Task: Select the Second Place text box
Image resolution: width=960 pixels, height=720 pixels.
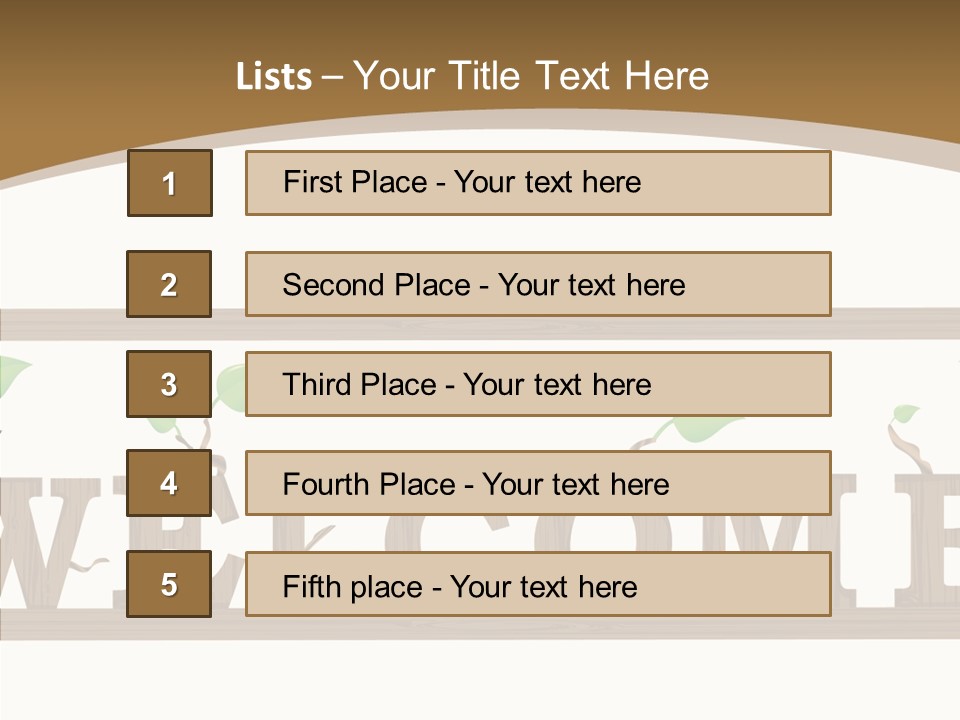Action: tap(538, 284)
